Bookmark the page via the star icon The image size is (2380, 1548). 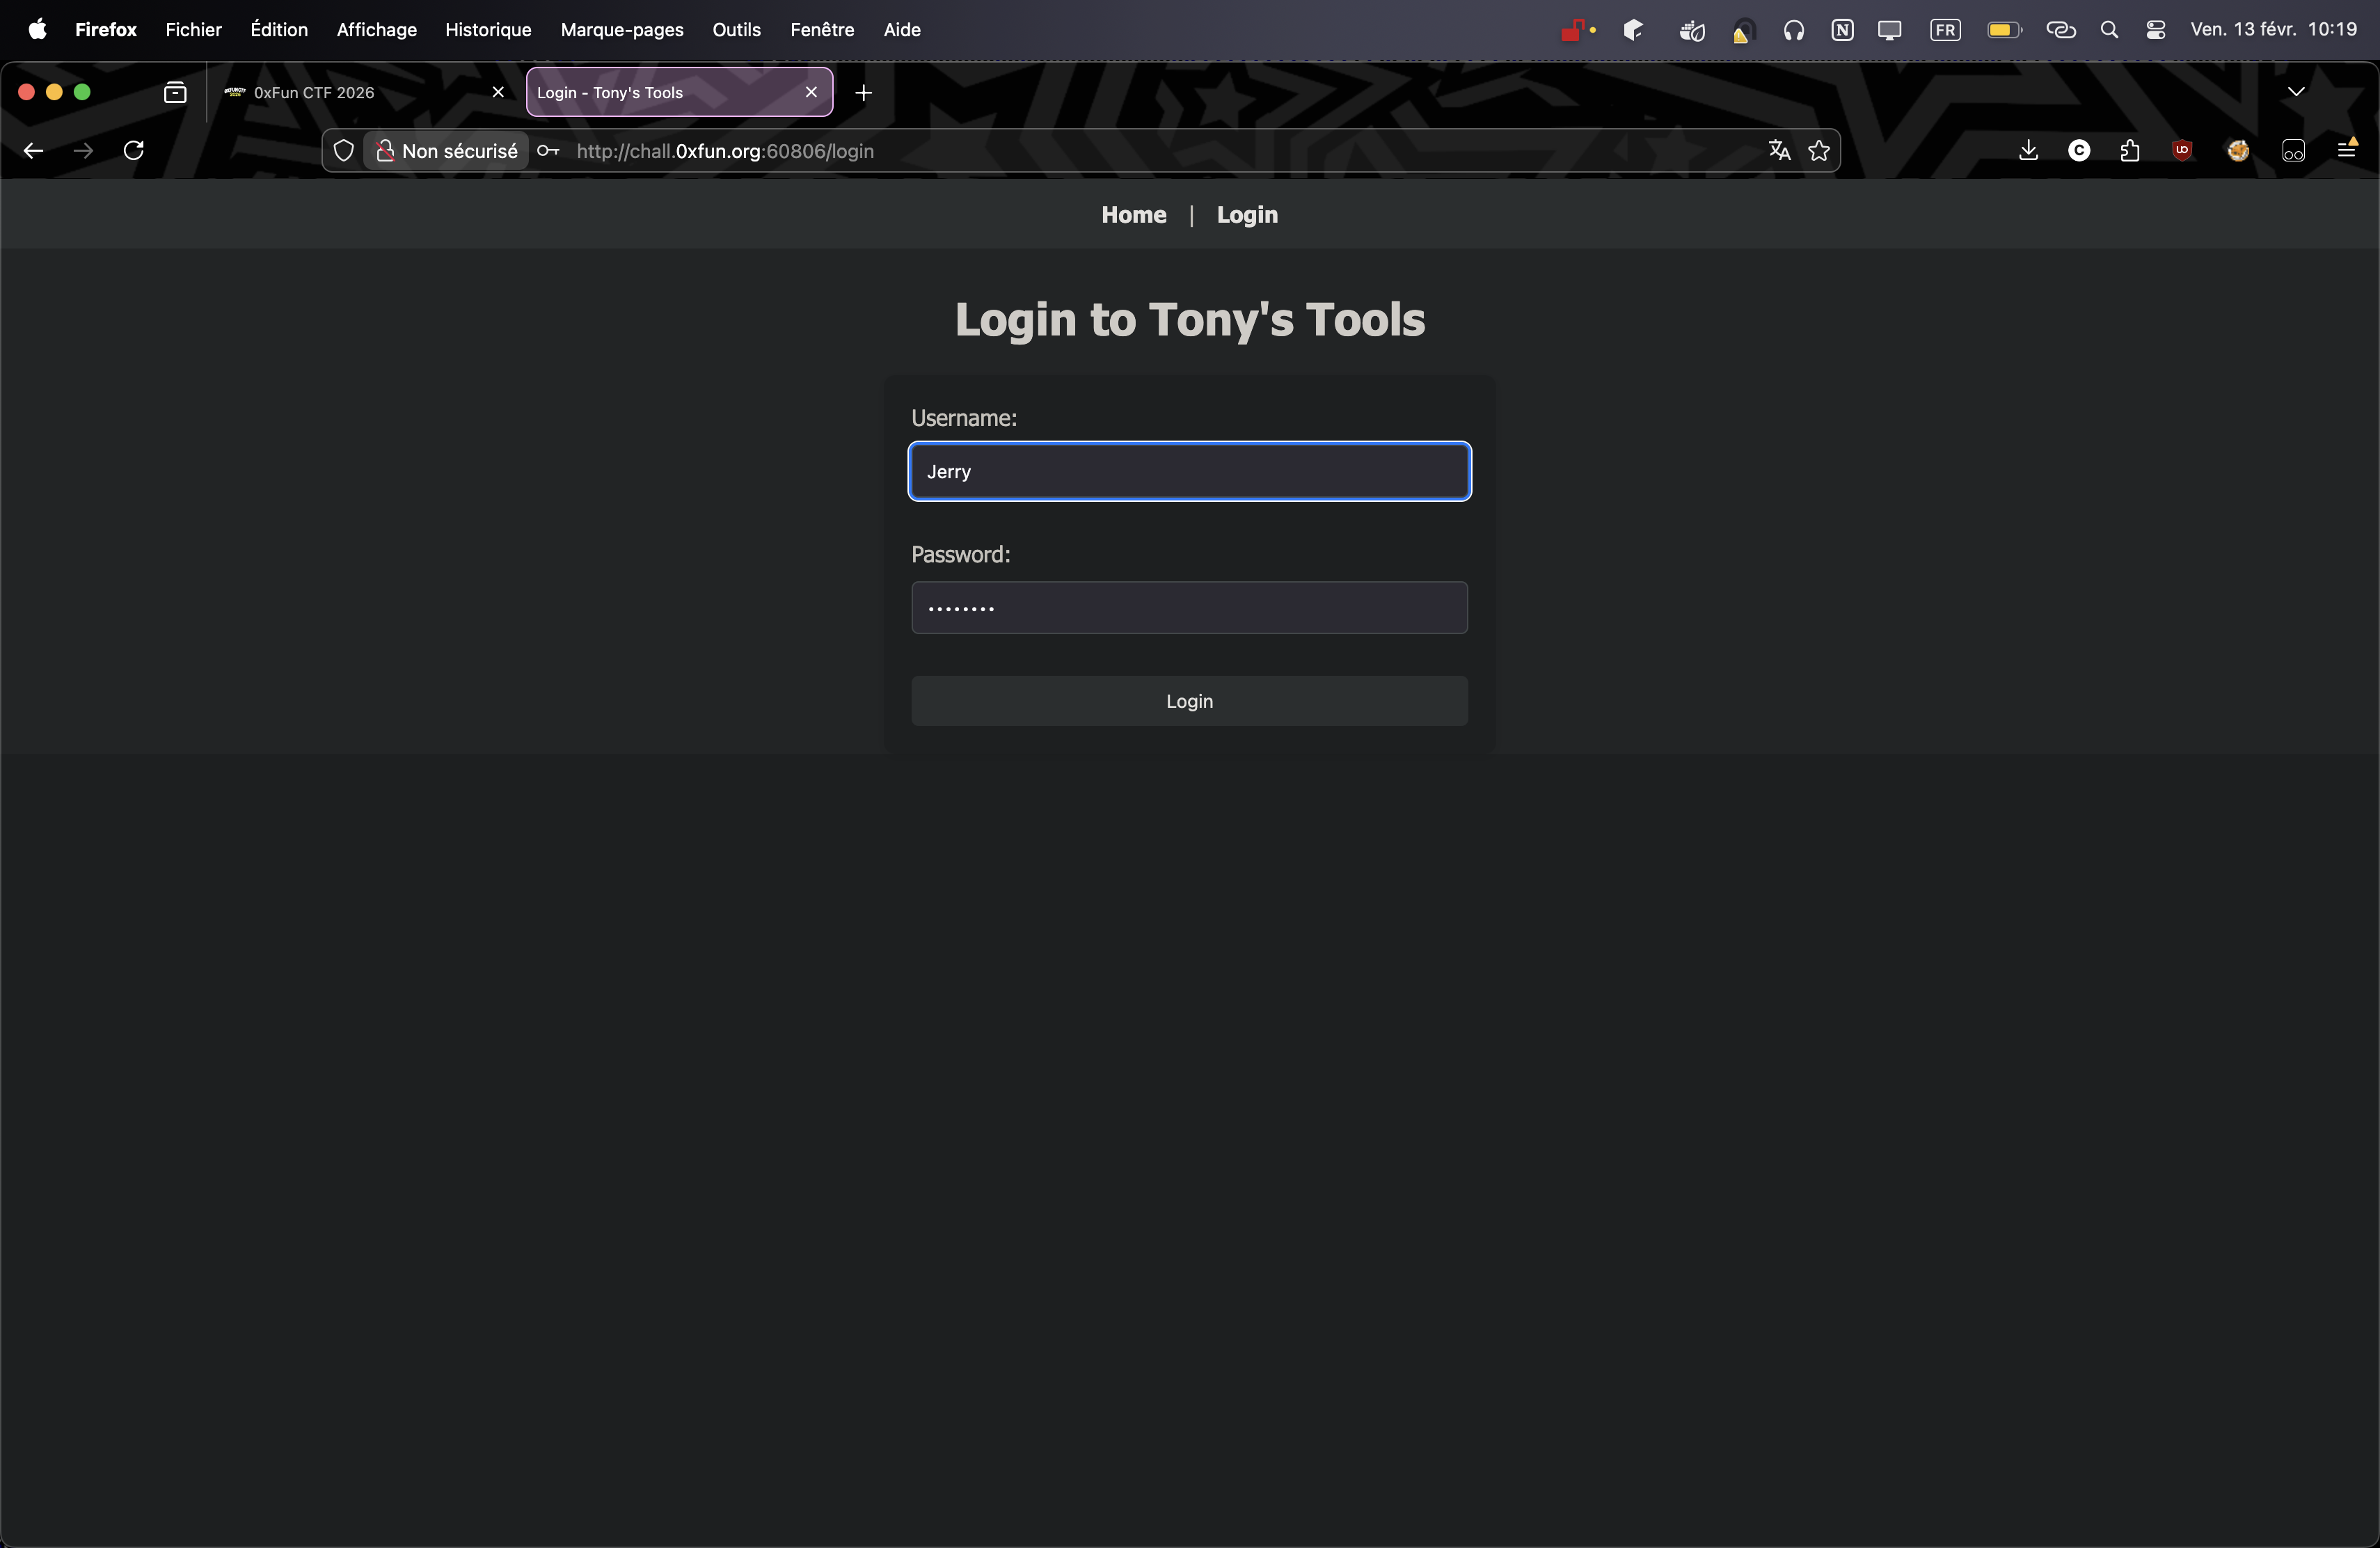point(1820,151)
